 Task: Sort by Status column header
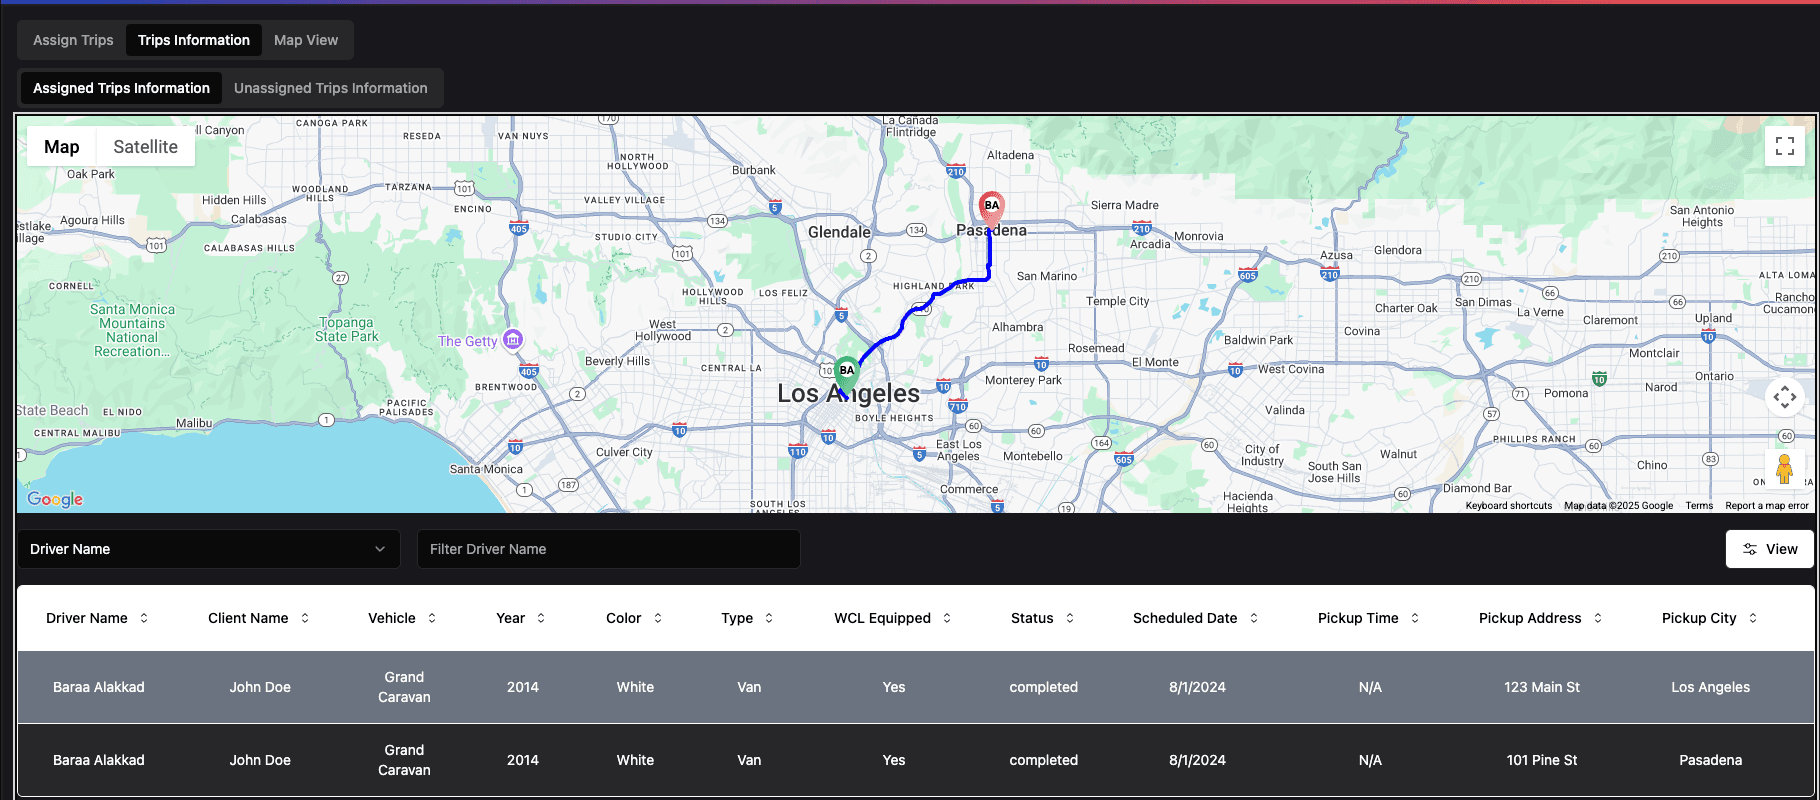pyautogui.click(x=1032, y=618)
